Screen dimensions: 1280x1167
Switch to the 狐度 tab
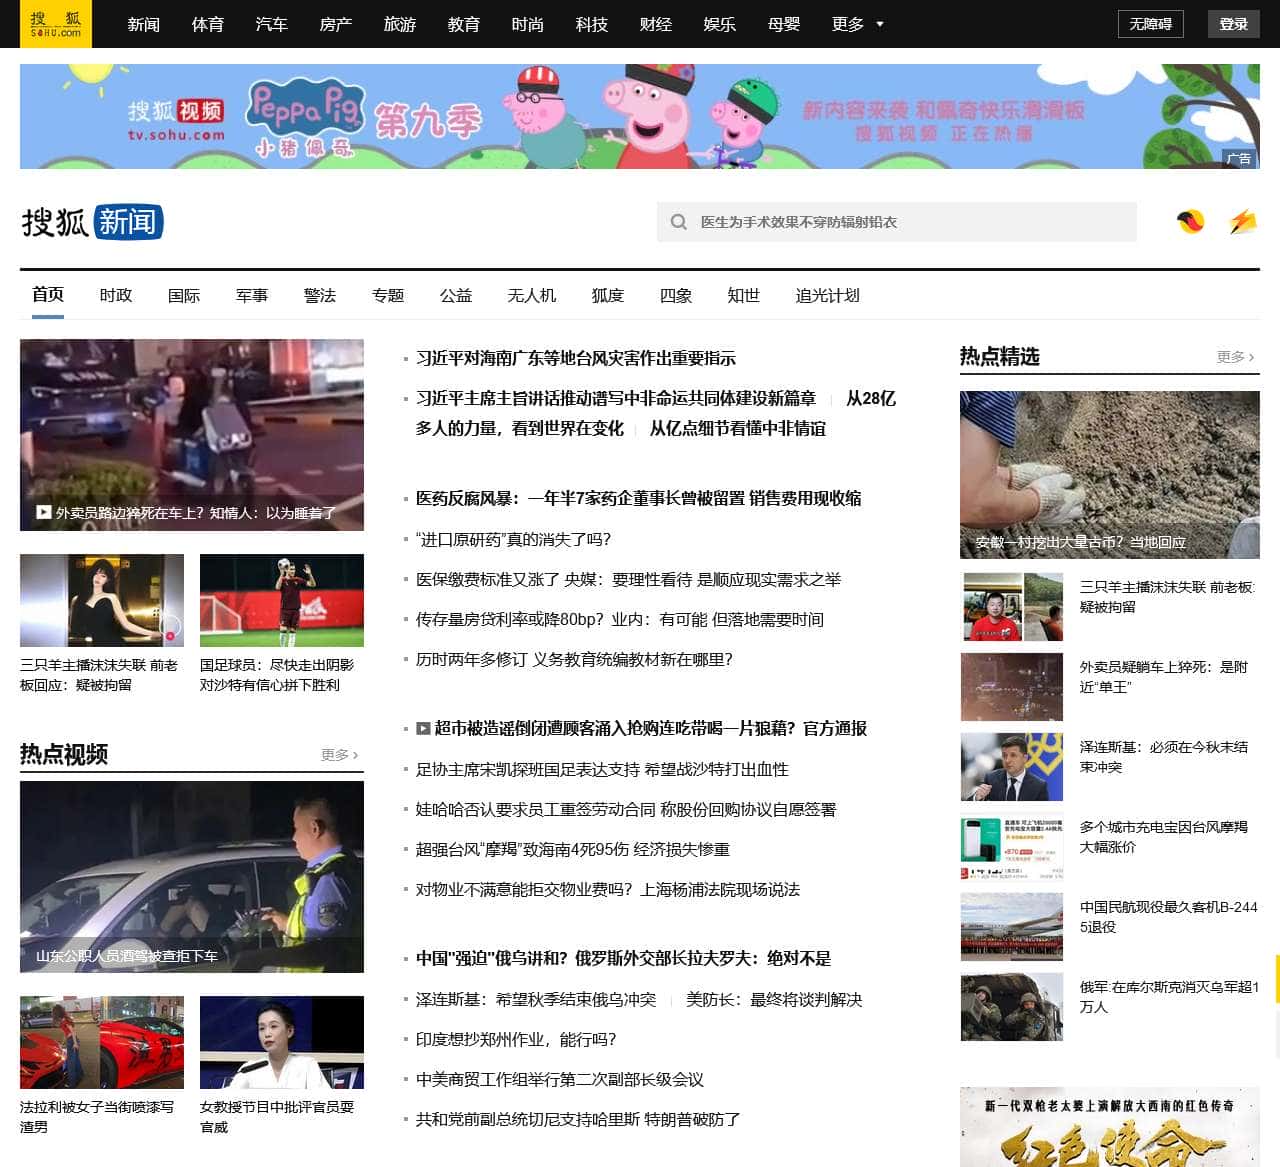[x=608, y=295]
